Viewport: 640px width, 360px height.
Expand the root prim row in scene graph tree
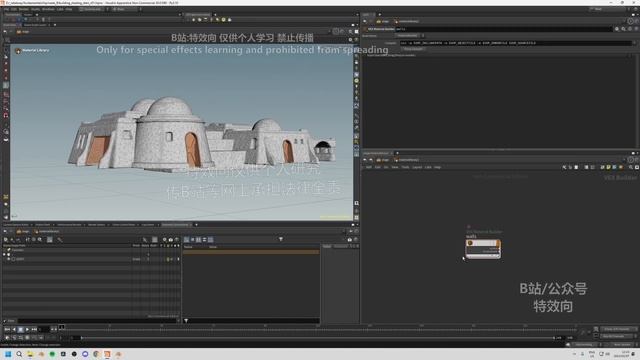point(4,254)
